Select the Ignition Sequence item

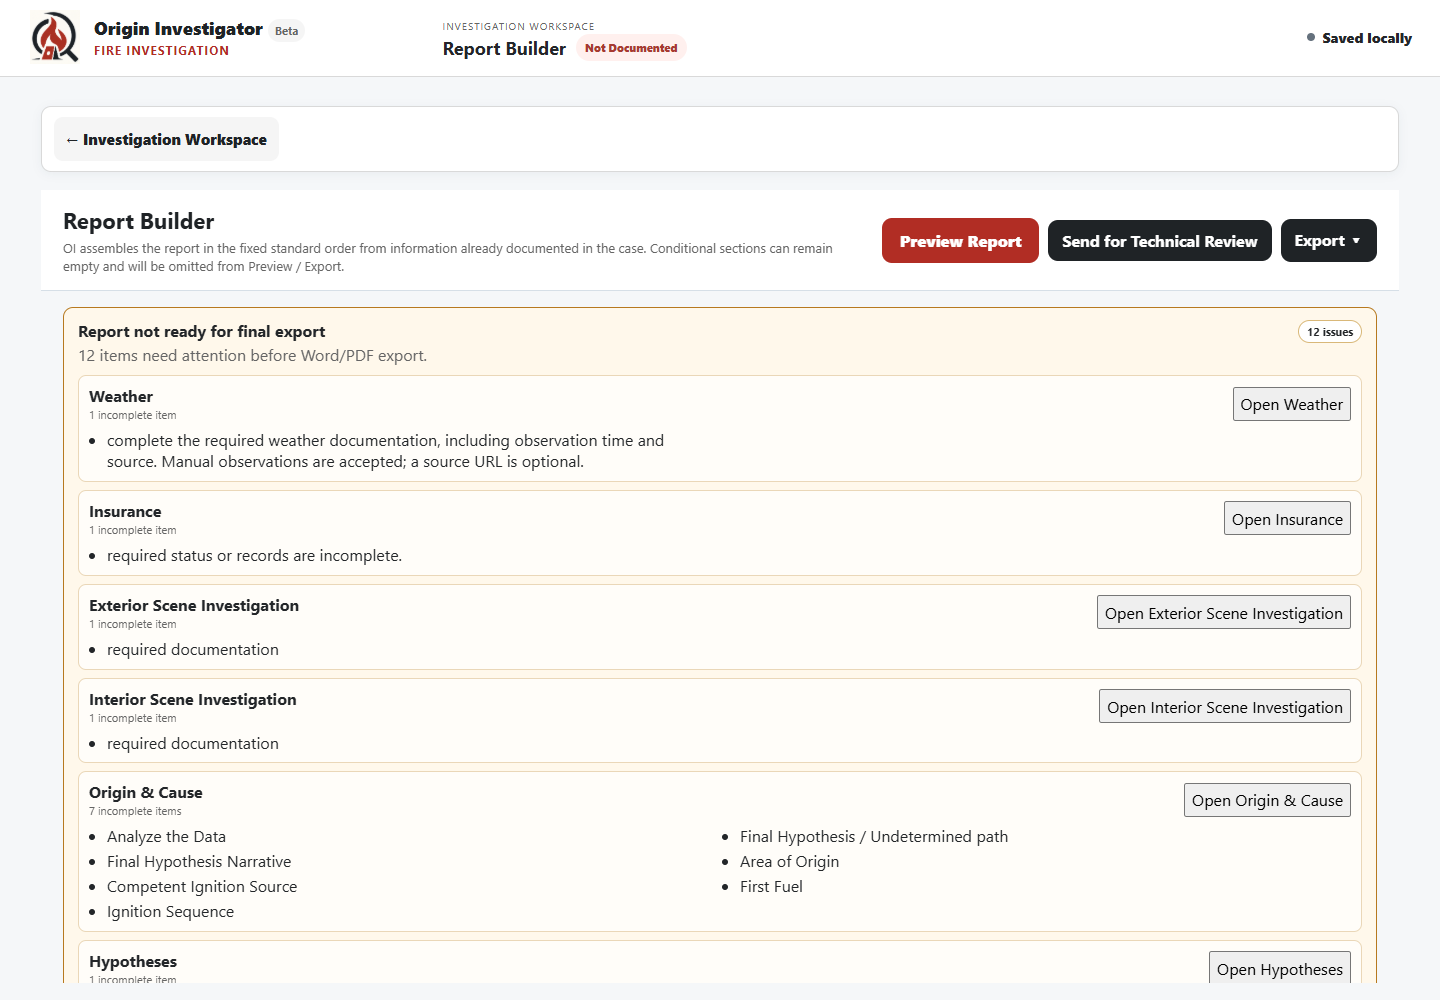tap(170, 911)
